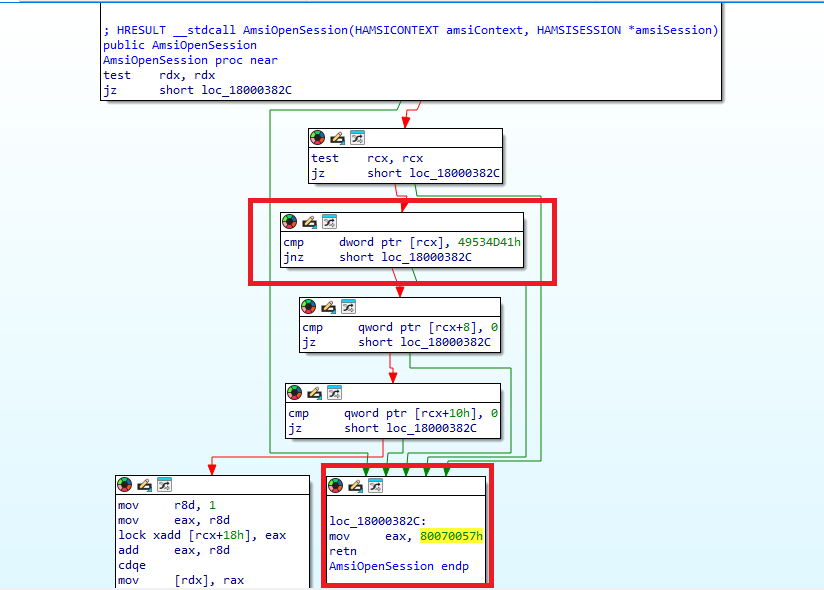This screenshot has width=824, height=590.
Task: Click jz line below '[rcx+10h]' compare
Action: 383,428
